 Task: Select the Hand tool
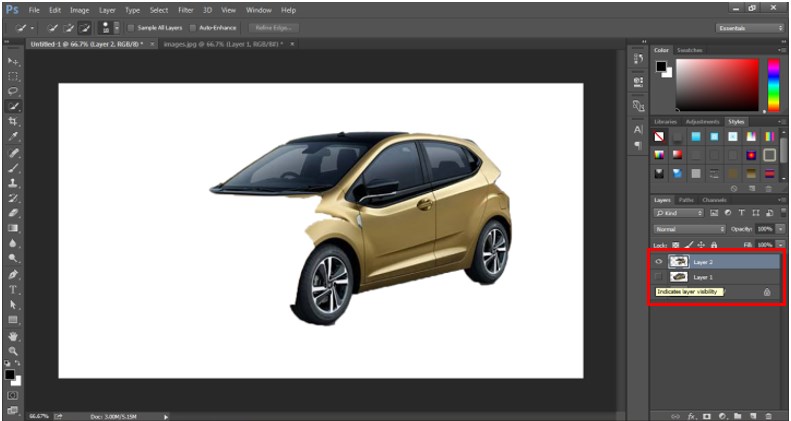coord(13,335)
